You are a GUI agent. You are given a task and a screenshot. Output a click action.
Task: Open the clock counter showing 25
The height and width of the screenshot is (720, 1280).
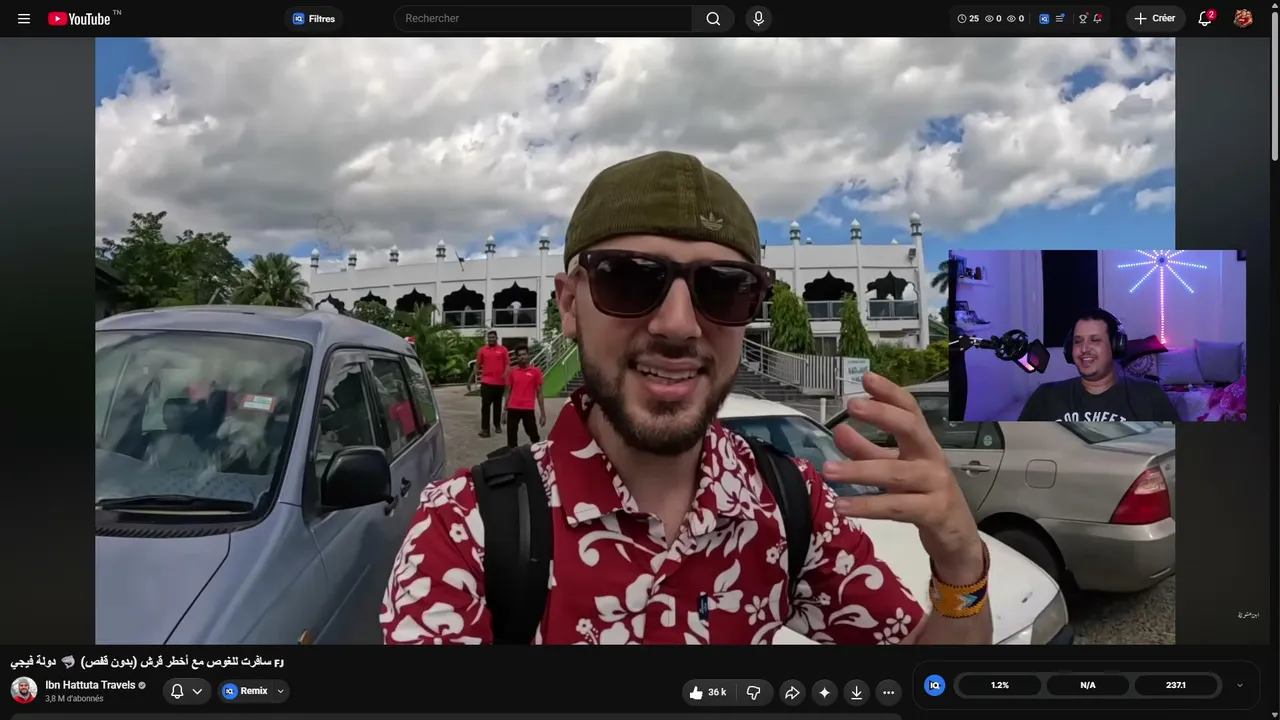968,18
